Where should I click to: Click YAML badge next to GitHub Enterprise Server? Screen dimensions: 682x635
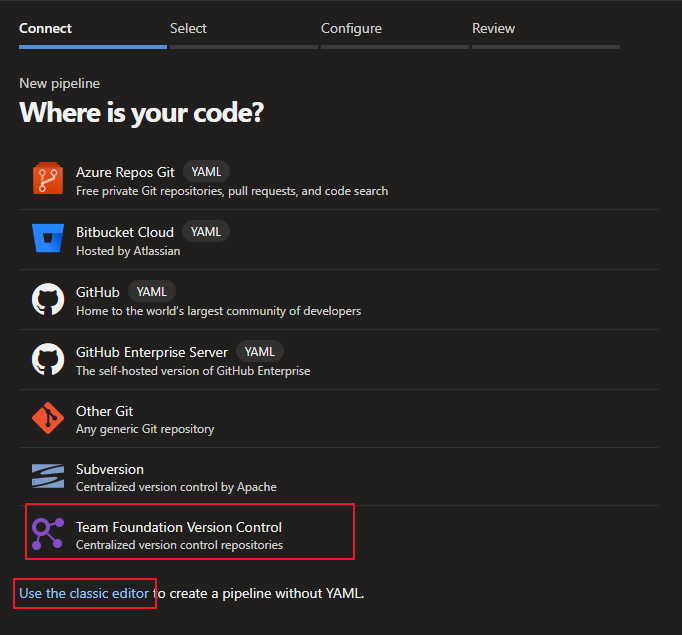click(260, 351)
